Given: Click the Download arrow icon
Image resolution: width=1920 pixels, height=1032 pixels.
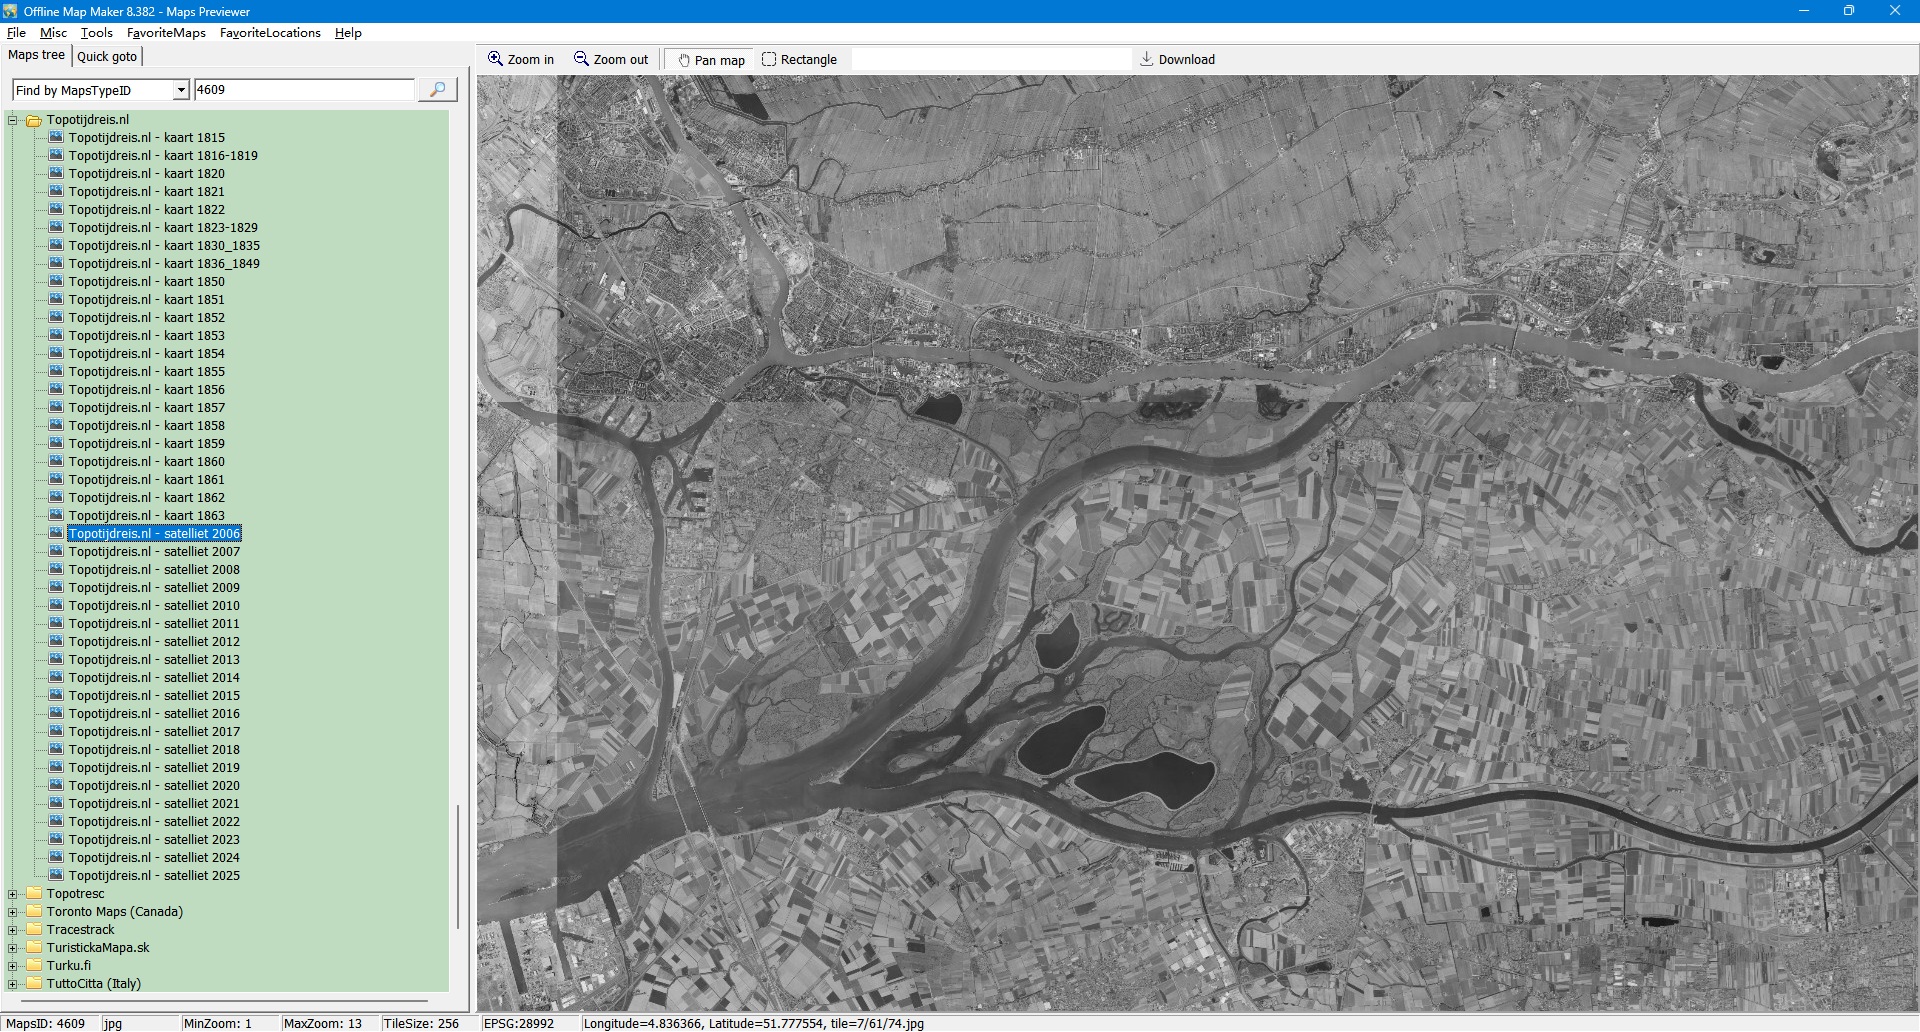Looking at the screenshot, I should coord(1147,59).
